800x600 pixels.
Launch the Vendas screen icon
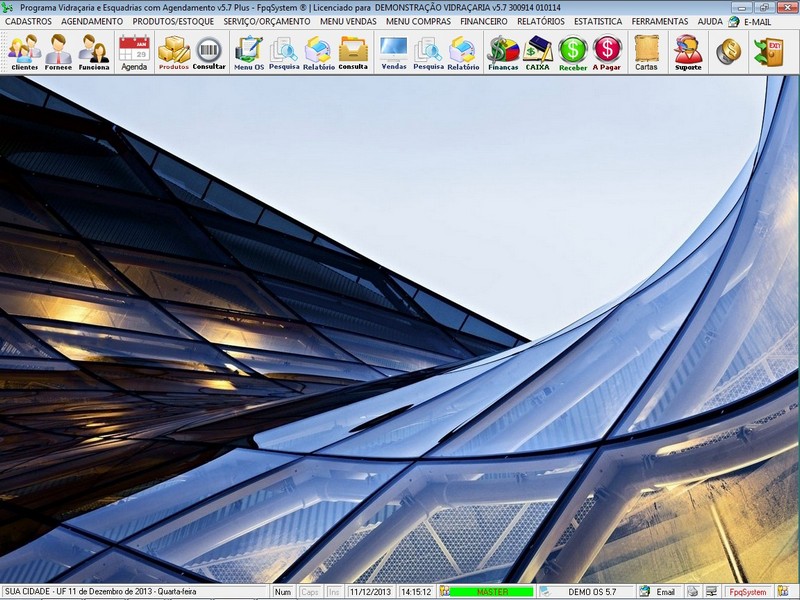(x=394, y=51)
